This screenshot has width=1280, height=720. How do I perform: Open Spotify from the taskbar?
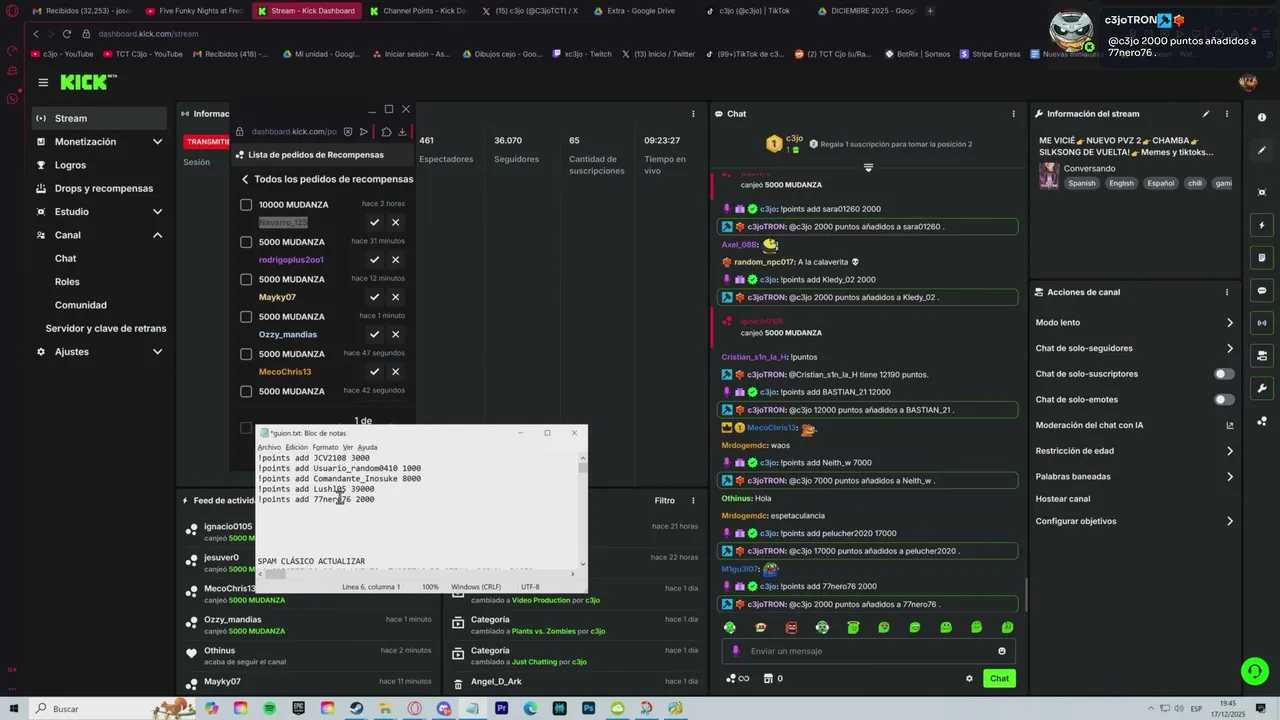coord(269,709)
